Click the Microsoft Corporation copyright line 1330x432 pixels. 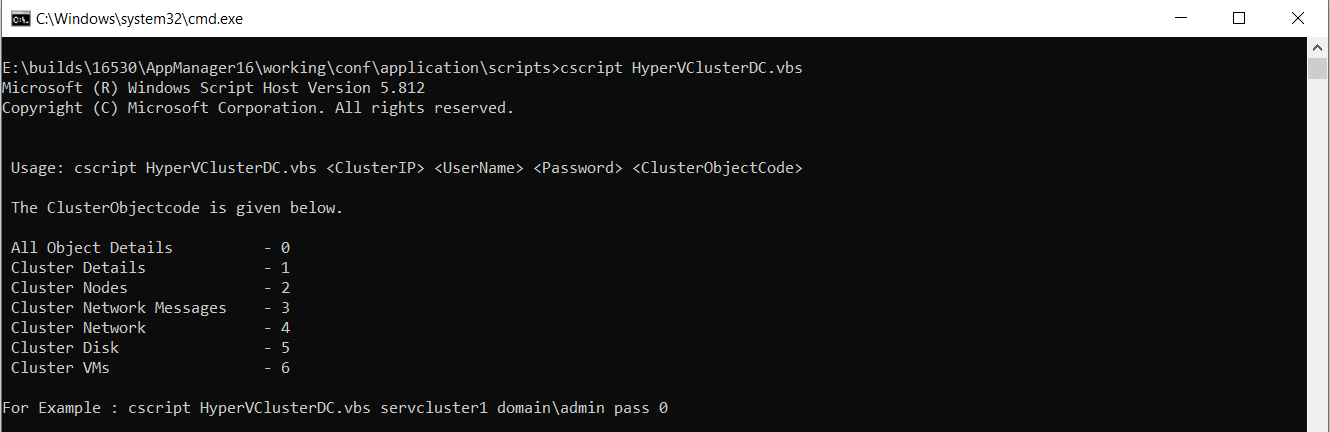click(258, 108)
